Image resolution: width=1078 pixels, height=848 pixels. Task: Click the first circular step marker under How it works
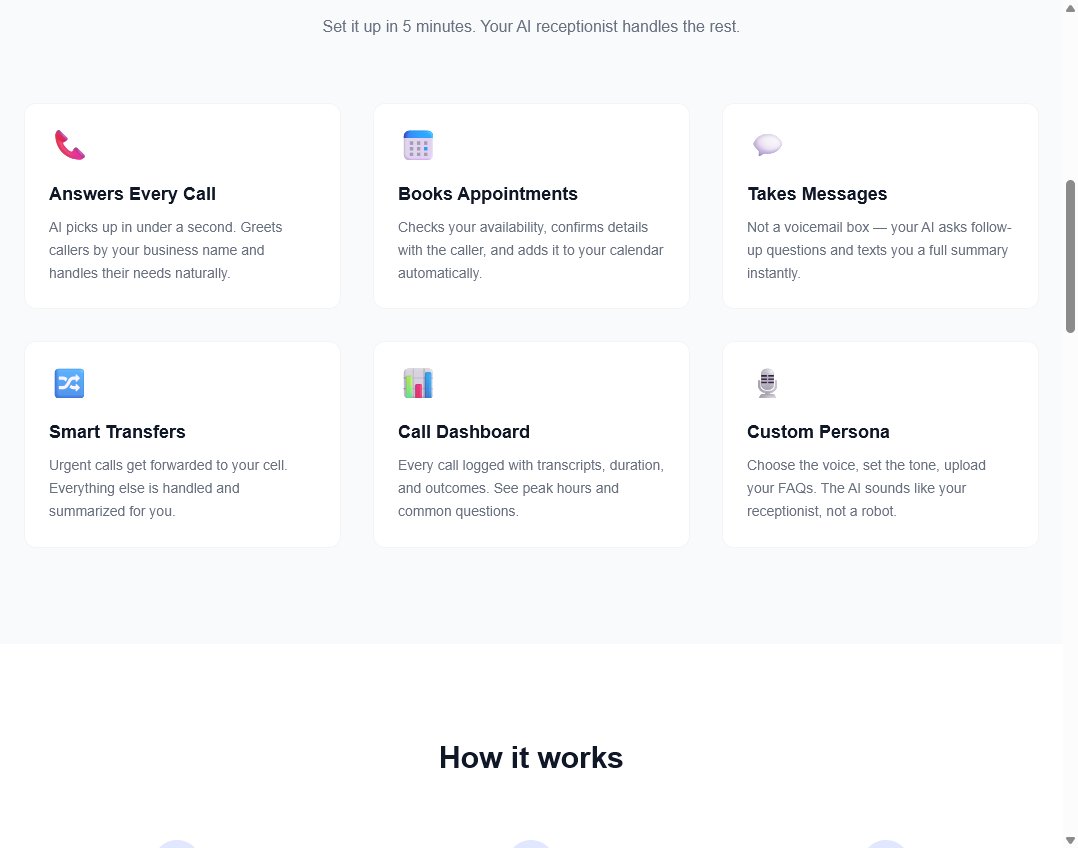coord(177,845)
